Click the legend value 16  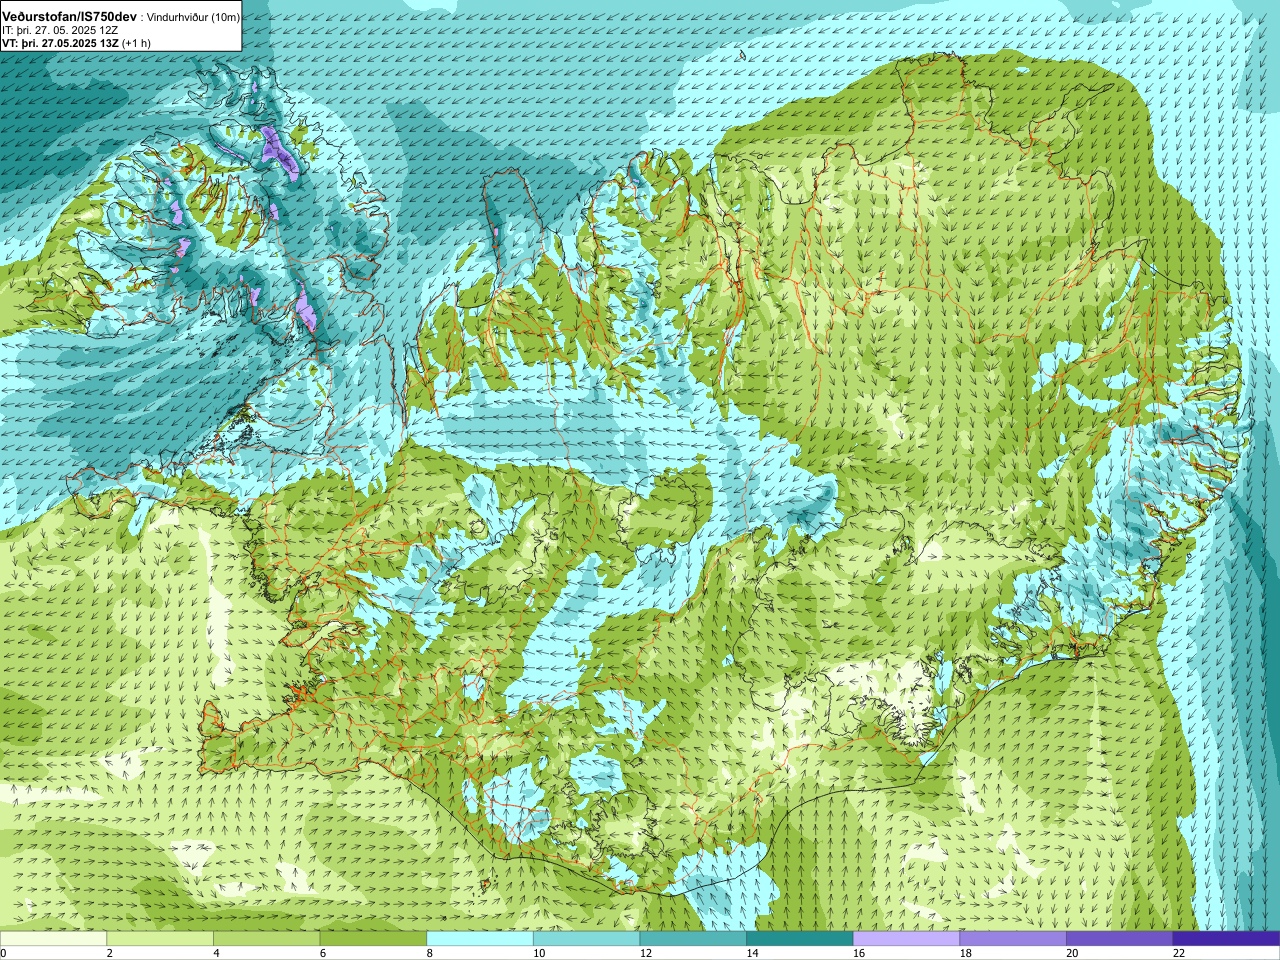click(859, 954)
